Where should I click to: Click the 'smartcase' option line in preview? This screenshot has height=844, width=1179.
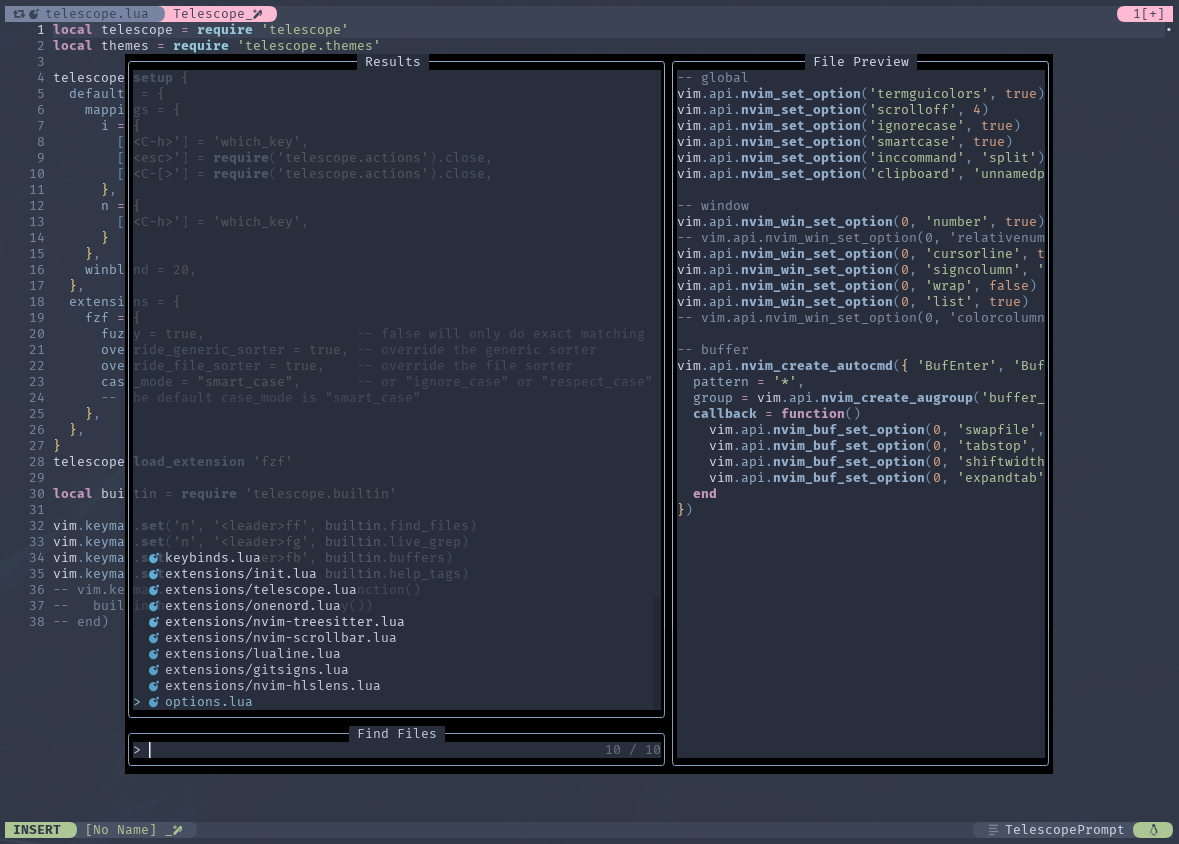844,141
